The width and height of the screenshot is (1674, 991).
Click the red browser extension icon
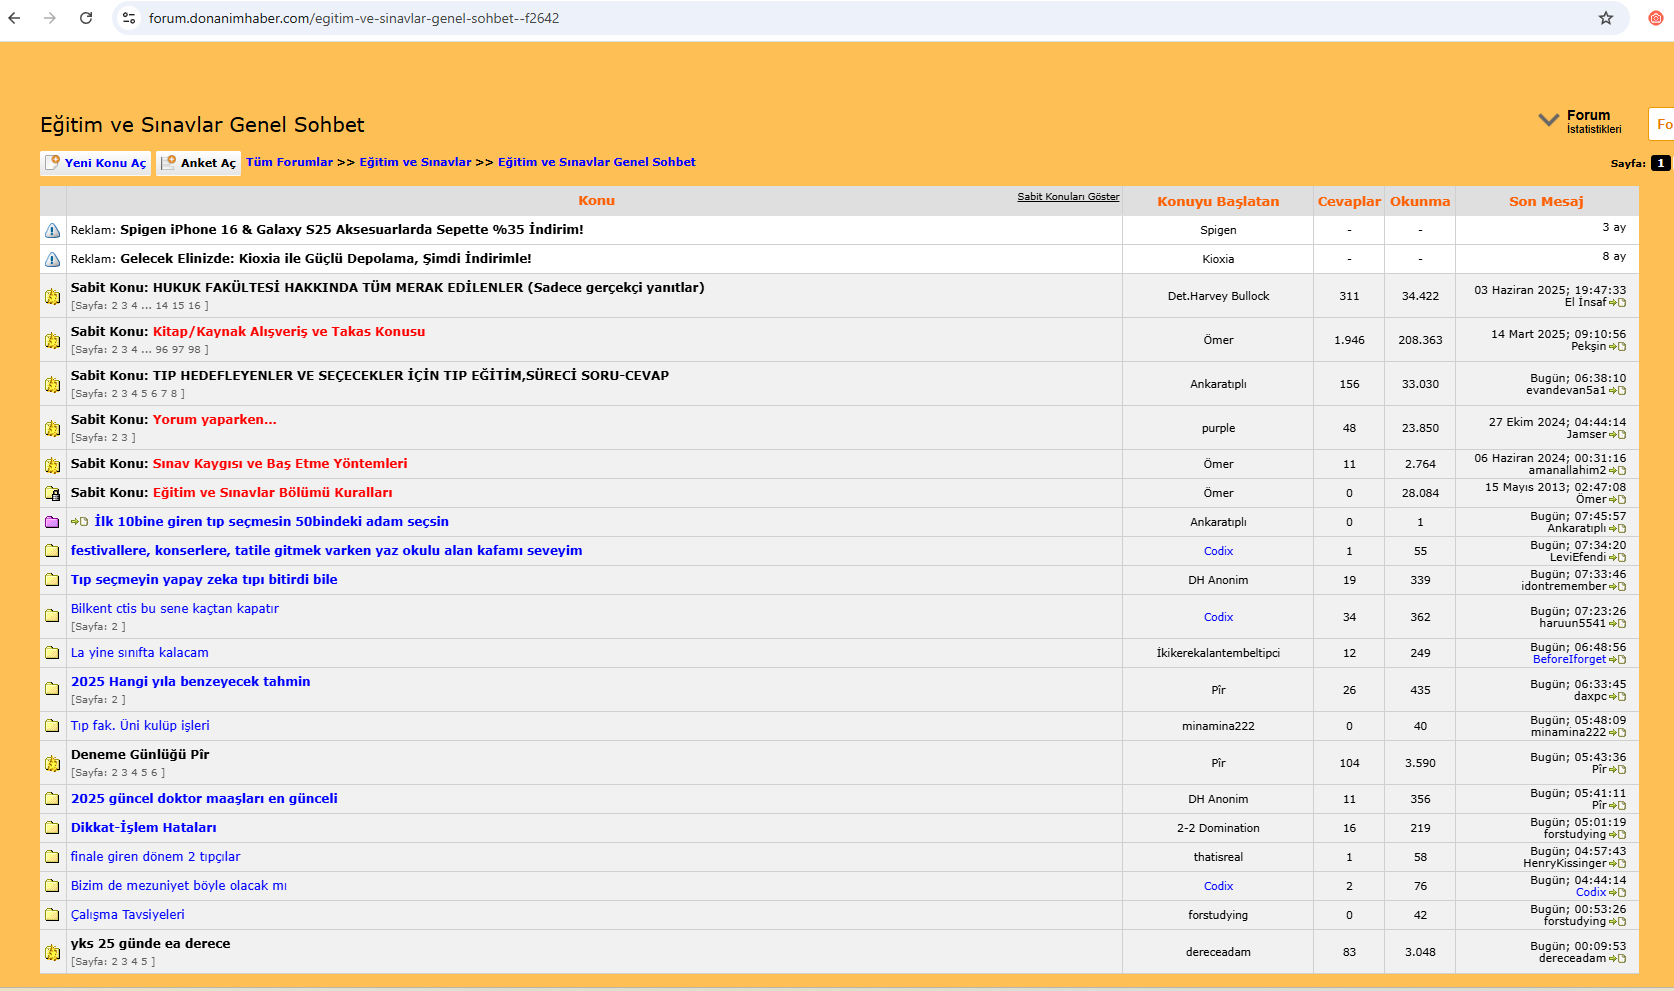click(x=1656, y=18)
